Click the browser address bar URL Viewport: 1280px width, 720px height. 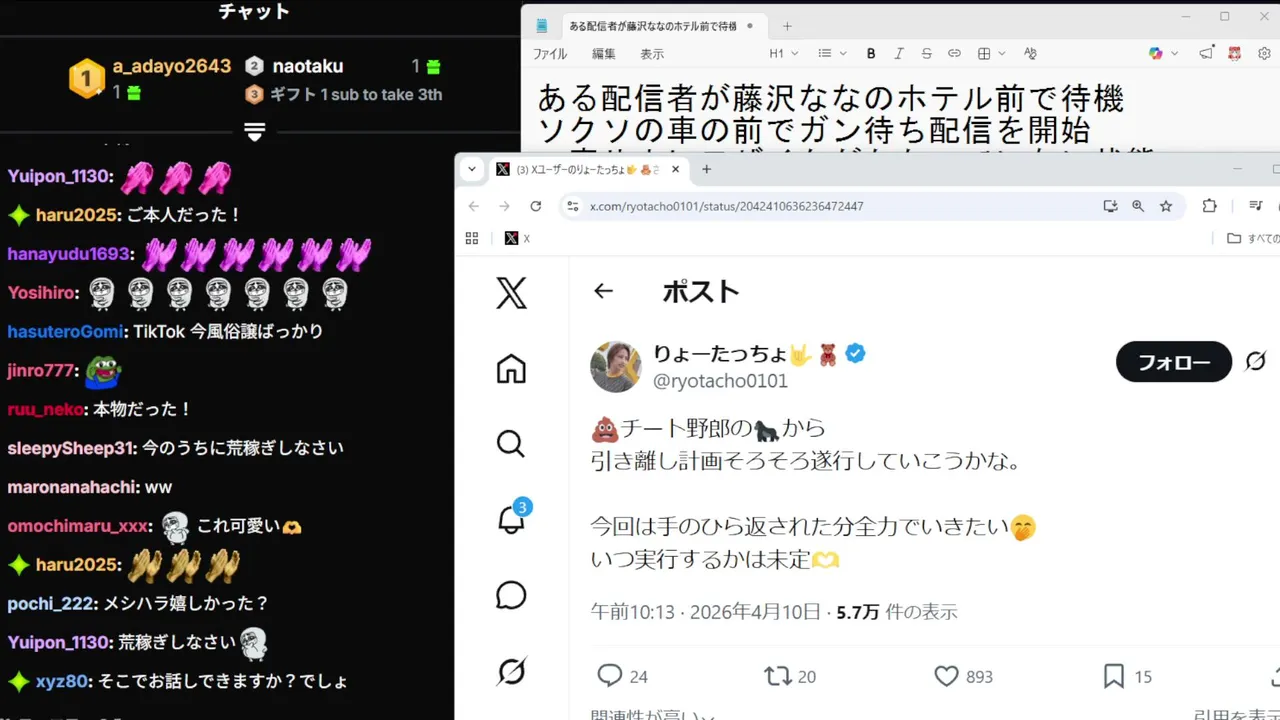click(727, 206)
